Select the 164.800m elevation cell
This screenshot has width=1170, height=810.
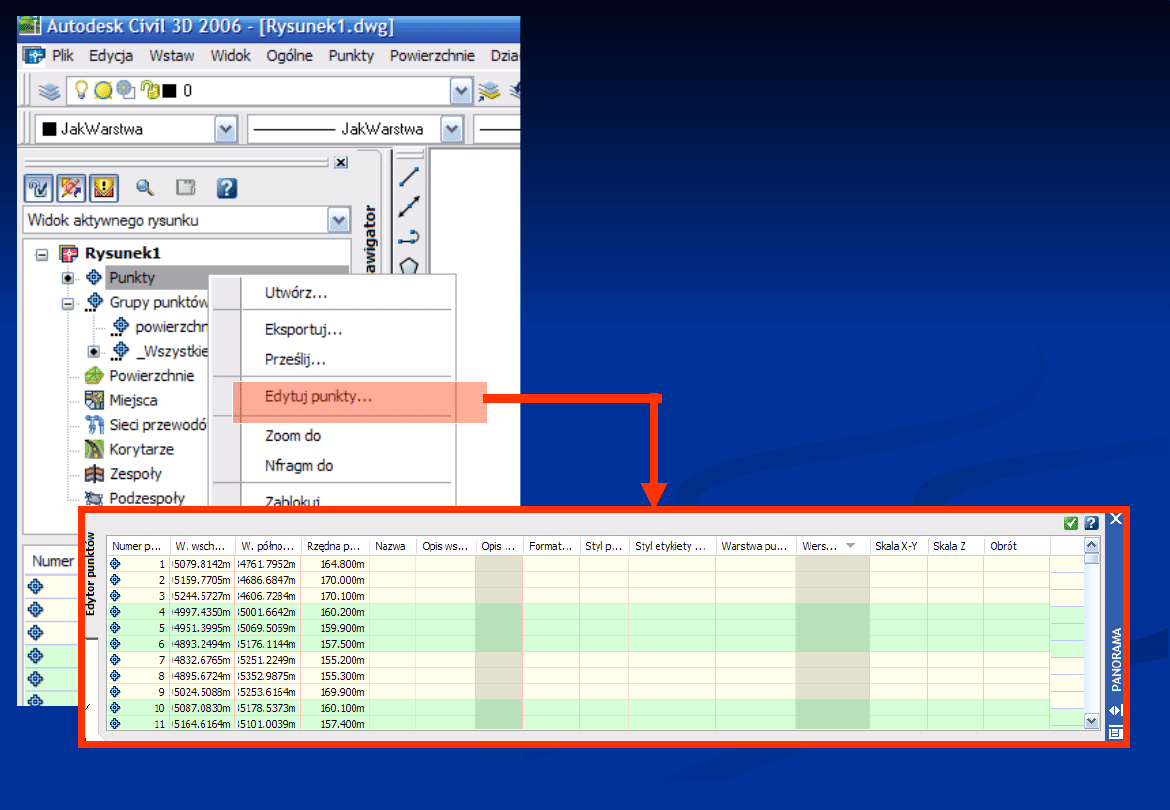335,565
